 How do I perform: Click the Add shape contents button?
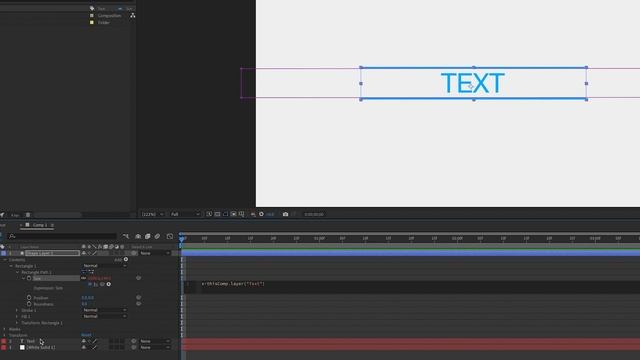click(126, 259)
